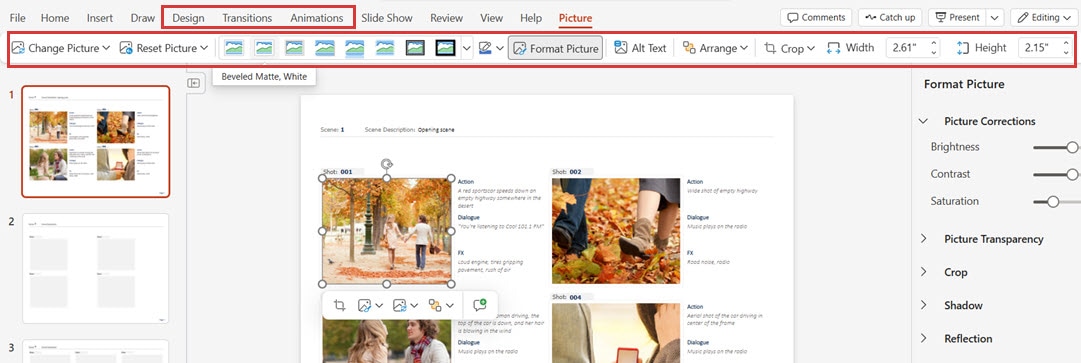
Task: Click the "Opening scene" description text
Action: coord(436,129)
